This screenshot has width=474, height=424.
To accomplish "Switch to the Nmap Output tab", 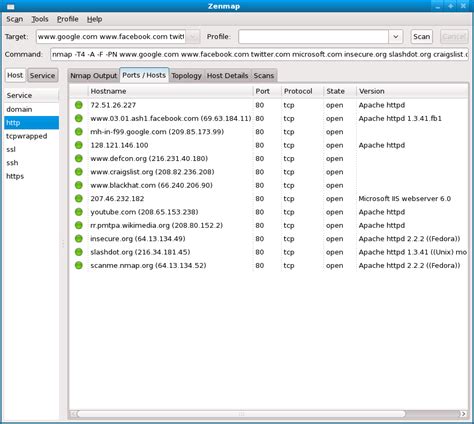I will click(93, 76).
